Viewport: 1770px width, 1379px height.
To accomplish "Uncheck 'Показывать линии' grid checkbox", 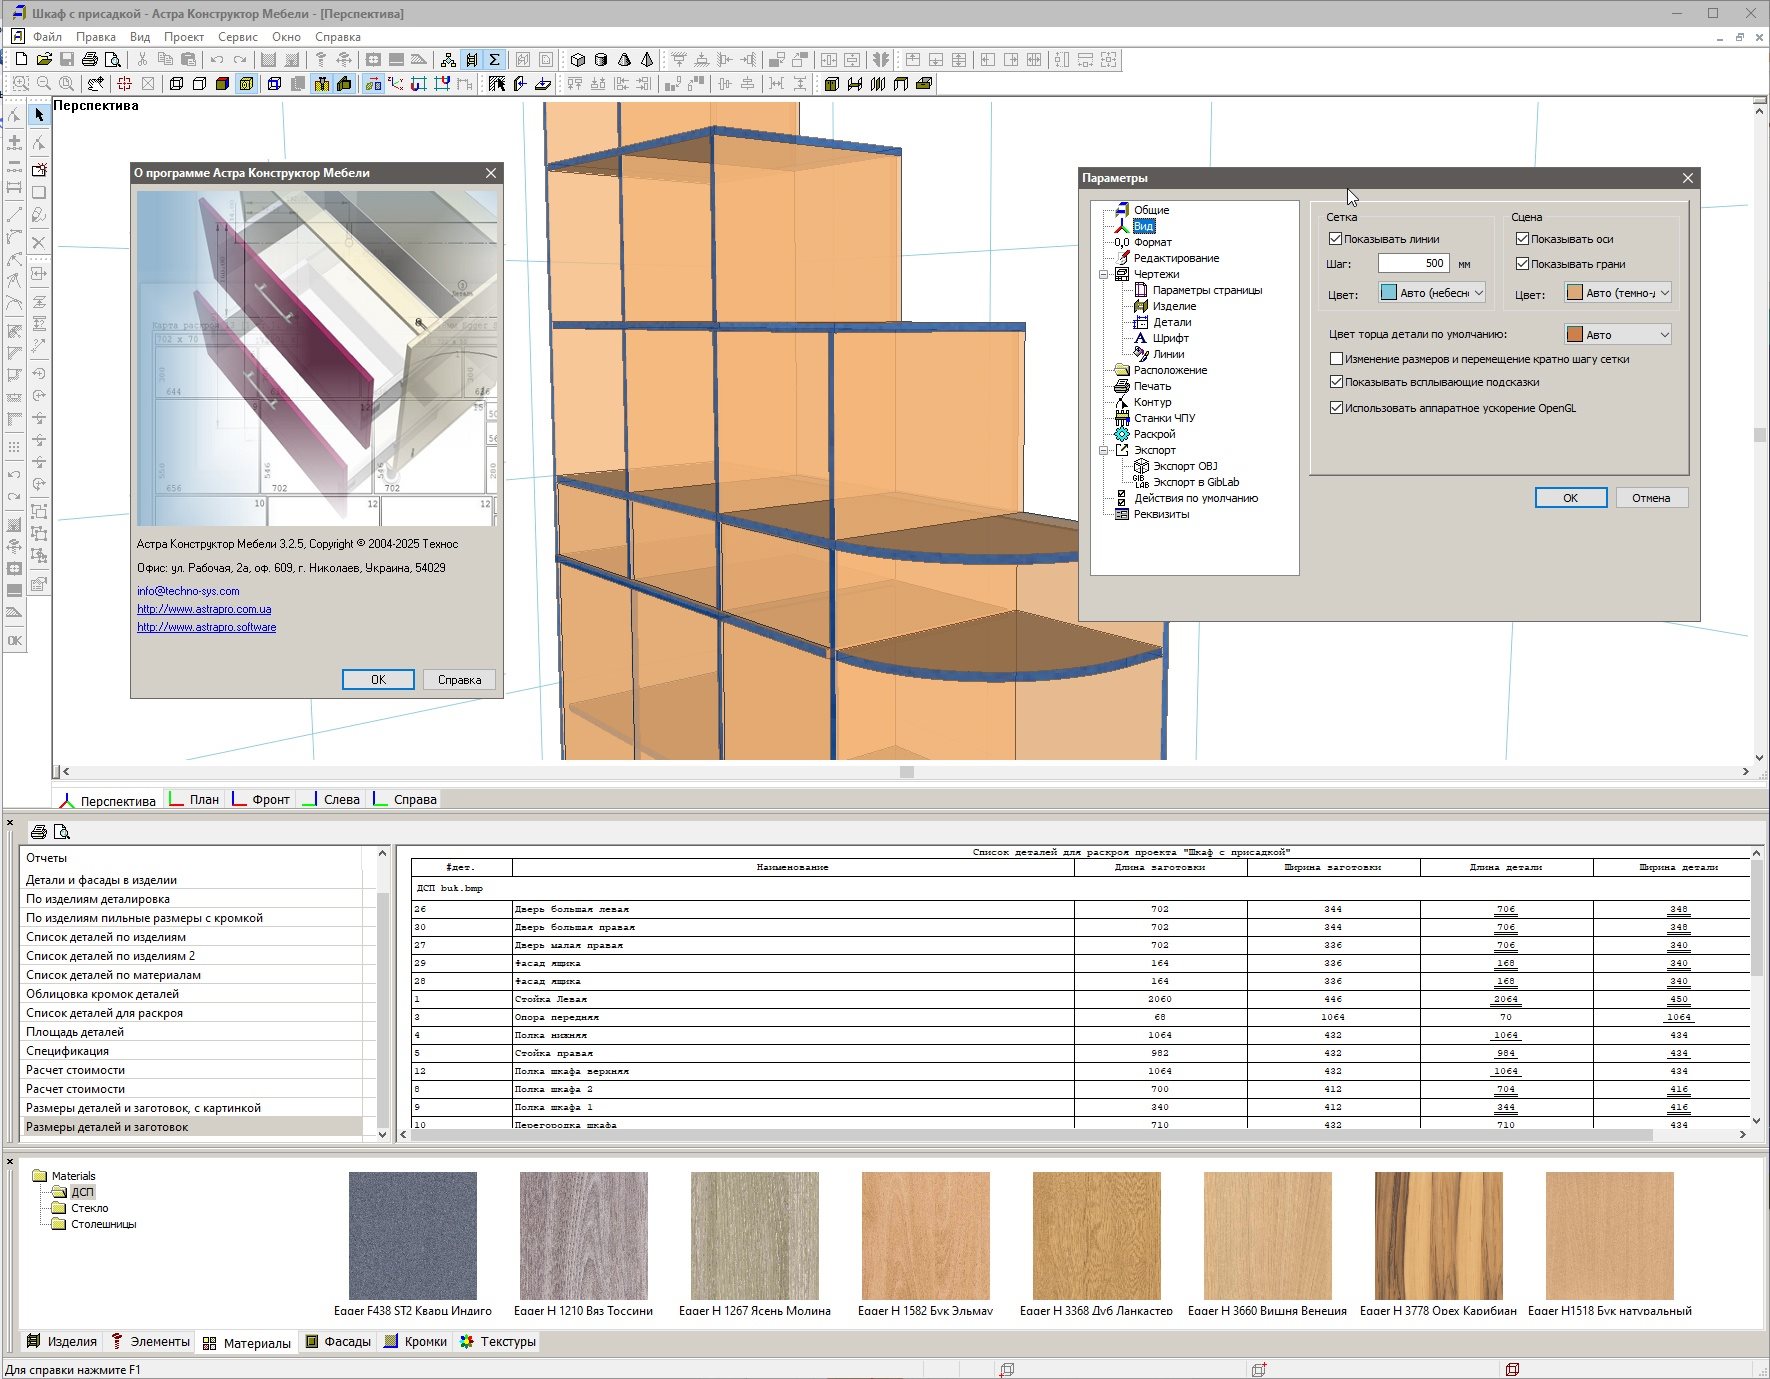I will tap(1335, 239).
